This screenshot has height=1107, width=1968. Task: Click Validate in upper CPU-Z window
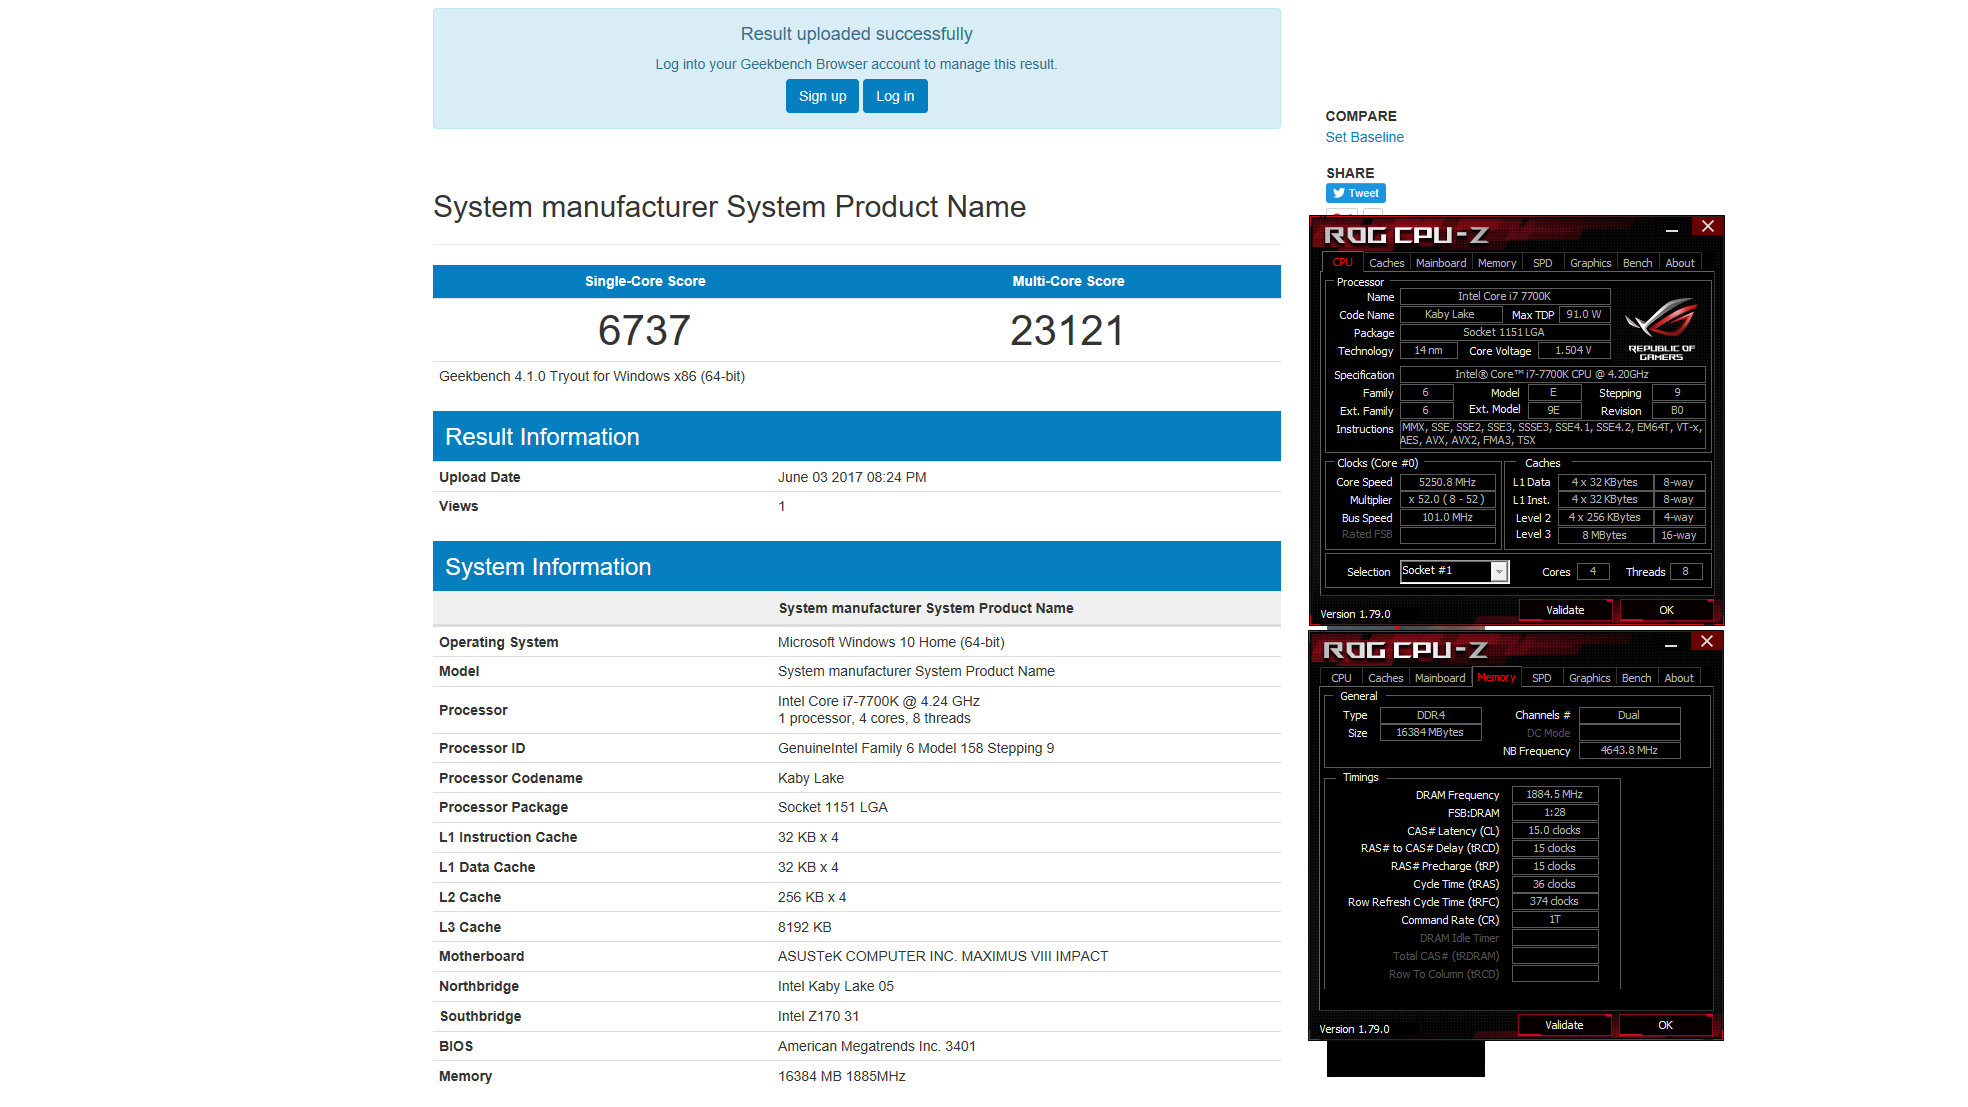click(x=1565, y=610)
